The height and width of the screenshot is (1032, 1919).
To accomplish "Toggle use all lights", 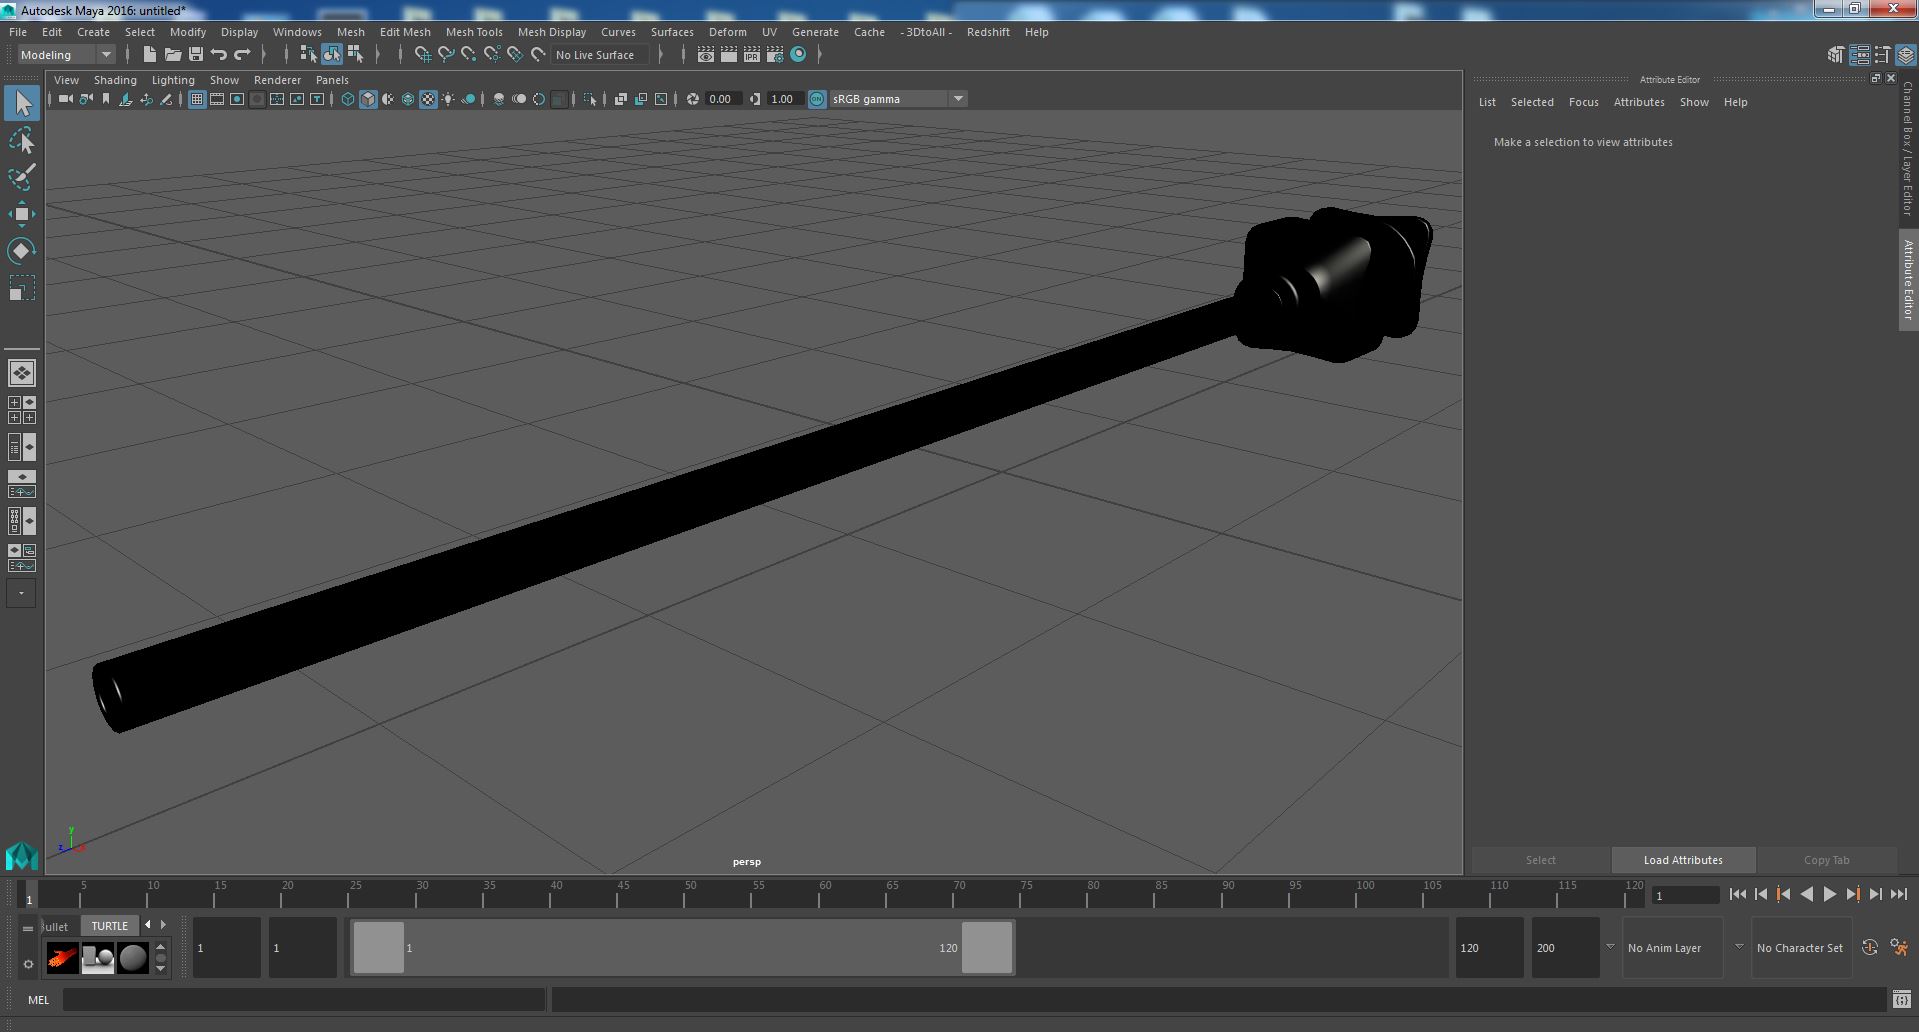I will pos(448,99).
